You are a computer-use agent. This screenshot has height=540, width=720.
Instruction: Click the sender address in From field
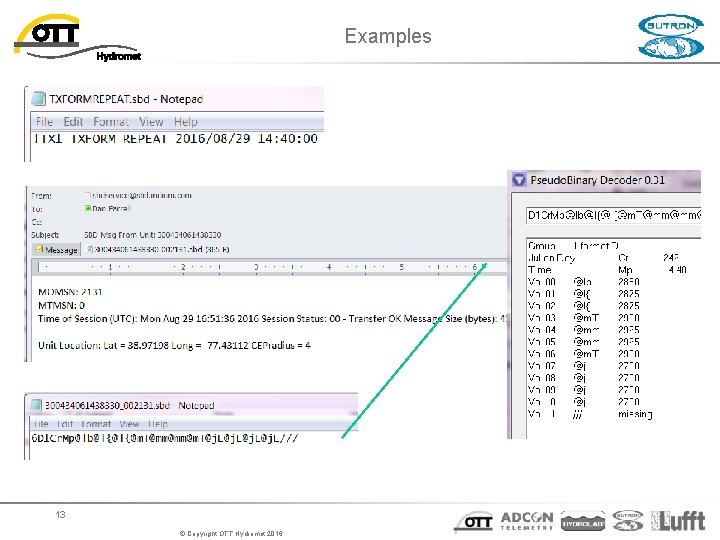pos(141,195)
